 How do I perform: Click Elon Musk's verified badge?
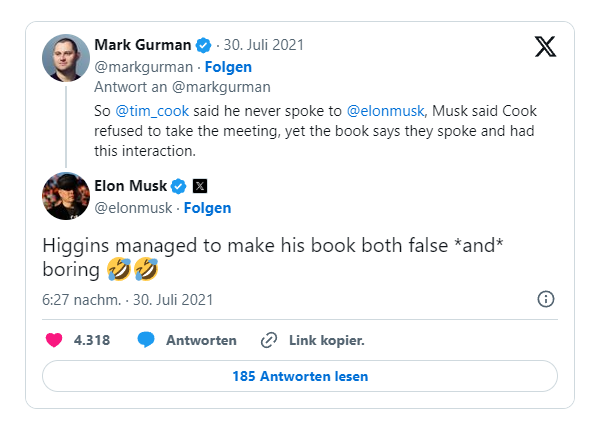pyautogui.click(x=178, y=185)
